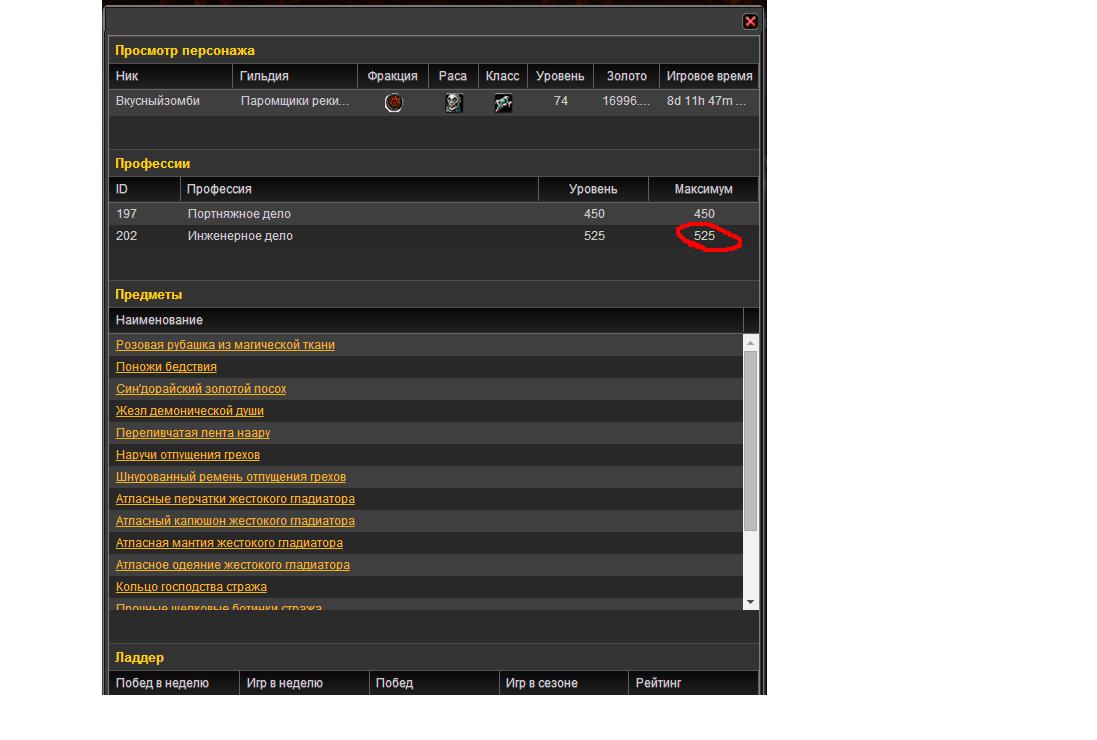Image resolution: width=1097 pixels, height=740 pixels.
Task: Click the Профессии section title
Action: (x=153, y=164)
